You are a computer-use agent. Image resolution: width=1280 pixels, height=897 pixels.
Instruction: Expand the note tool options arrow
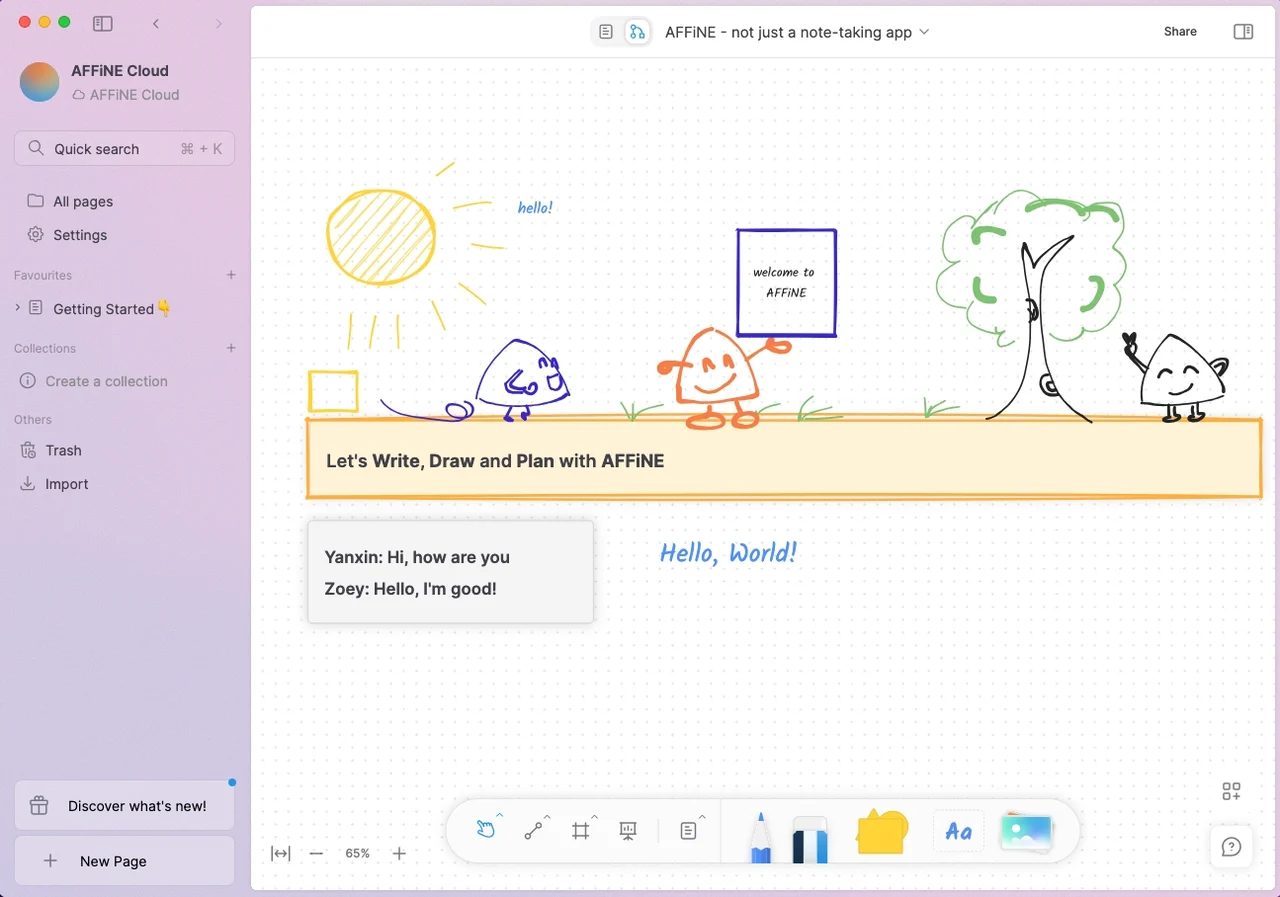click(x=702, y=816)
